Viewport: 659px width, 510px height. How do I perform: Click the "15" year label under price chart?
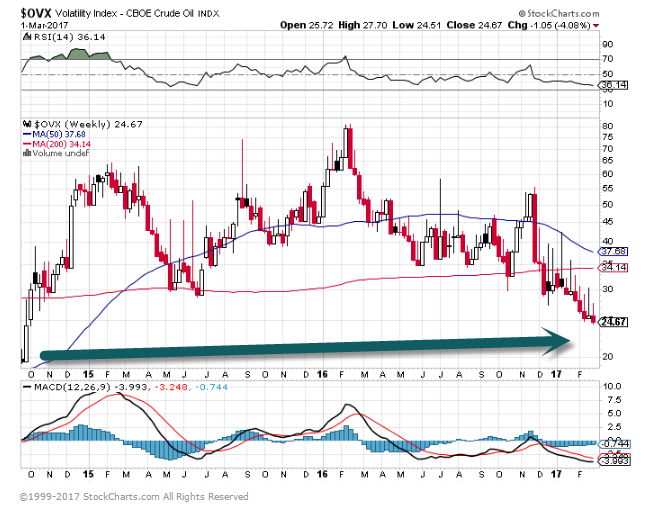point(88,374)
